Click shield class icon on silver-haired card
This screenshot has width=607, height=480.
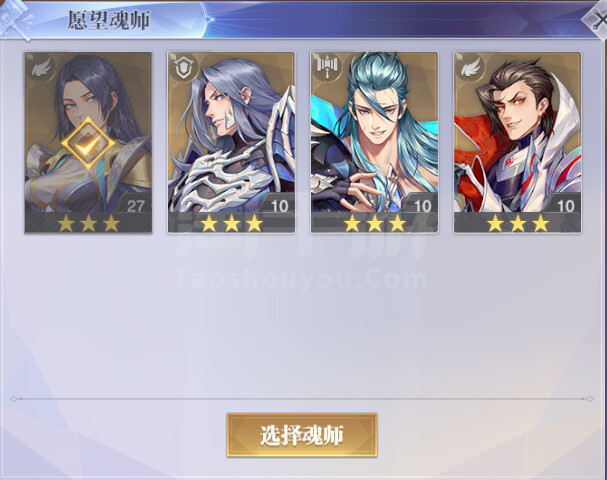tap(184, 69)
